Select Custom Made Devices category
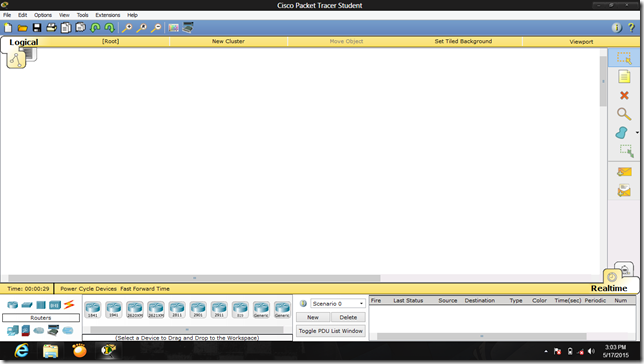 [x=53, y=330]
